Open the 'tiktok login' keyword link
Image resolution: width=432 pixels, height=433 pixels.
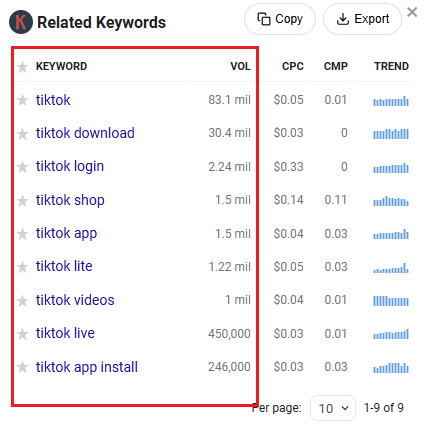[70, 167]
